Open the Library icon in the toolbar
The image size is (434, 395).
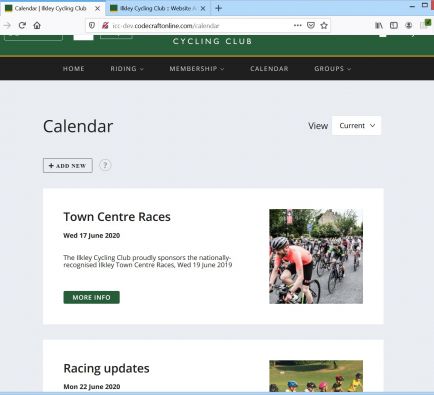[x=379, y=25]
